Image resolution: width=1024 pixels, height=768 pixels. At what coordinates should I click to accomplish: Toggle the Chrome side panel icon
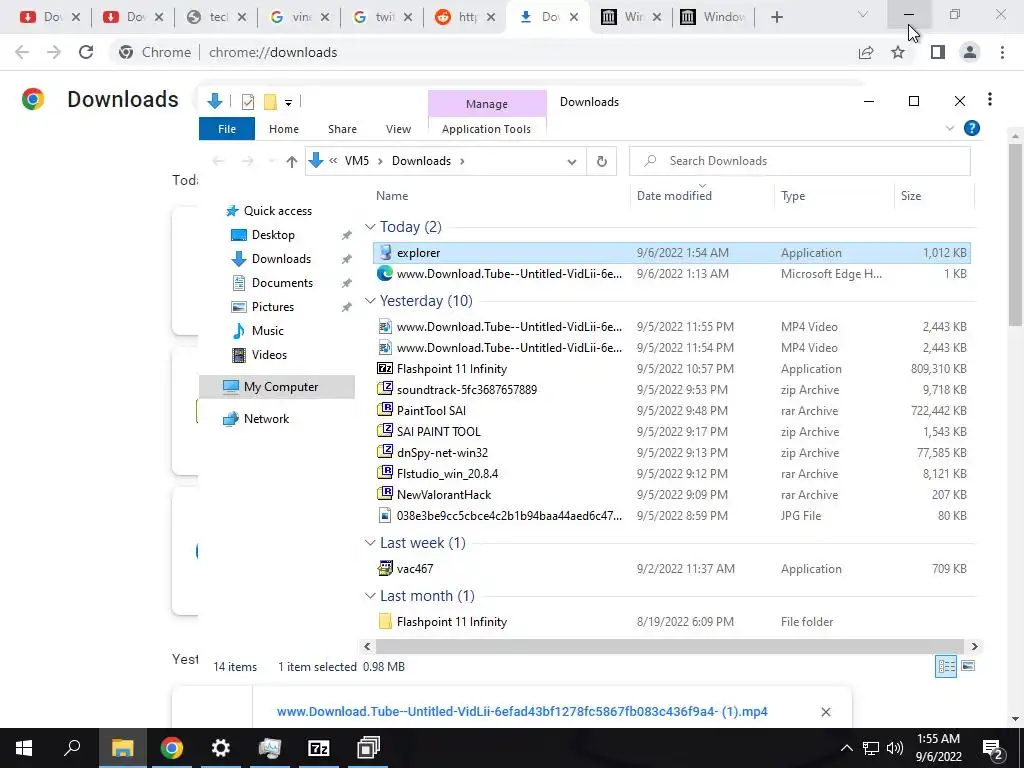[938, 52]
